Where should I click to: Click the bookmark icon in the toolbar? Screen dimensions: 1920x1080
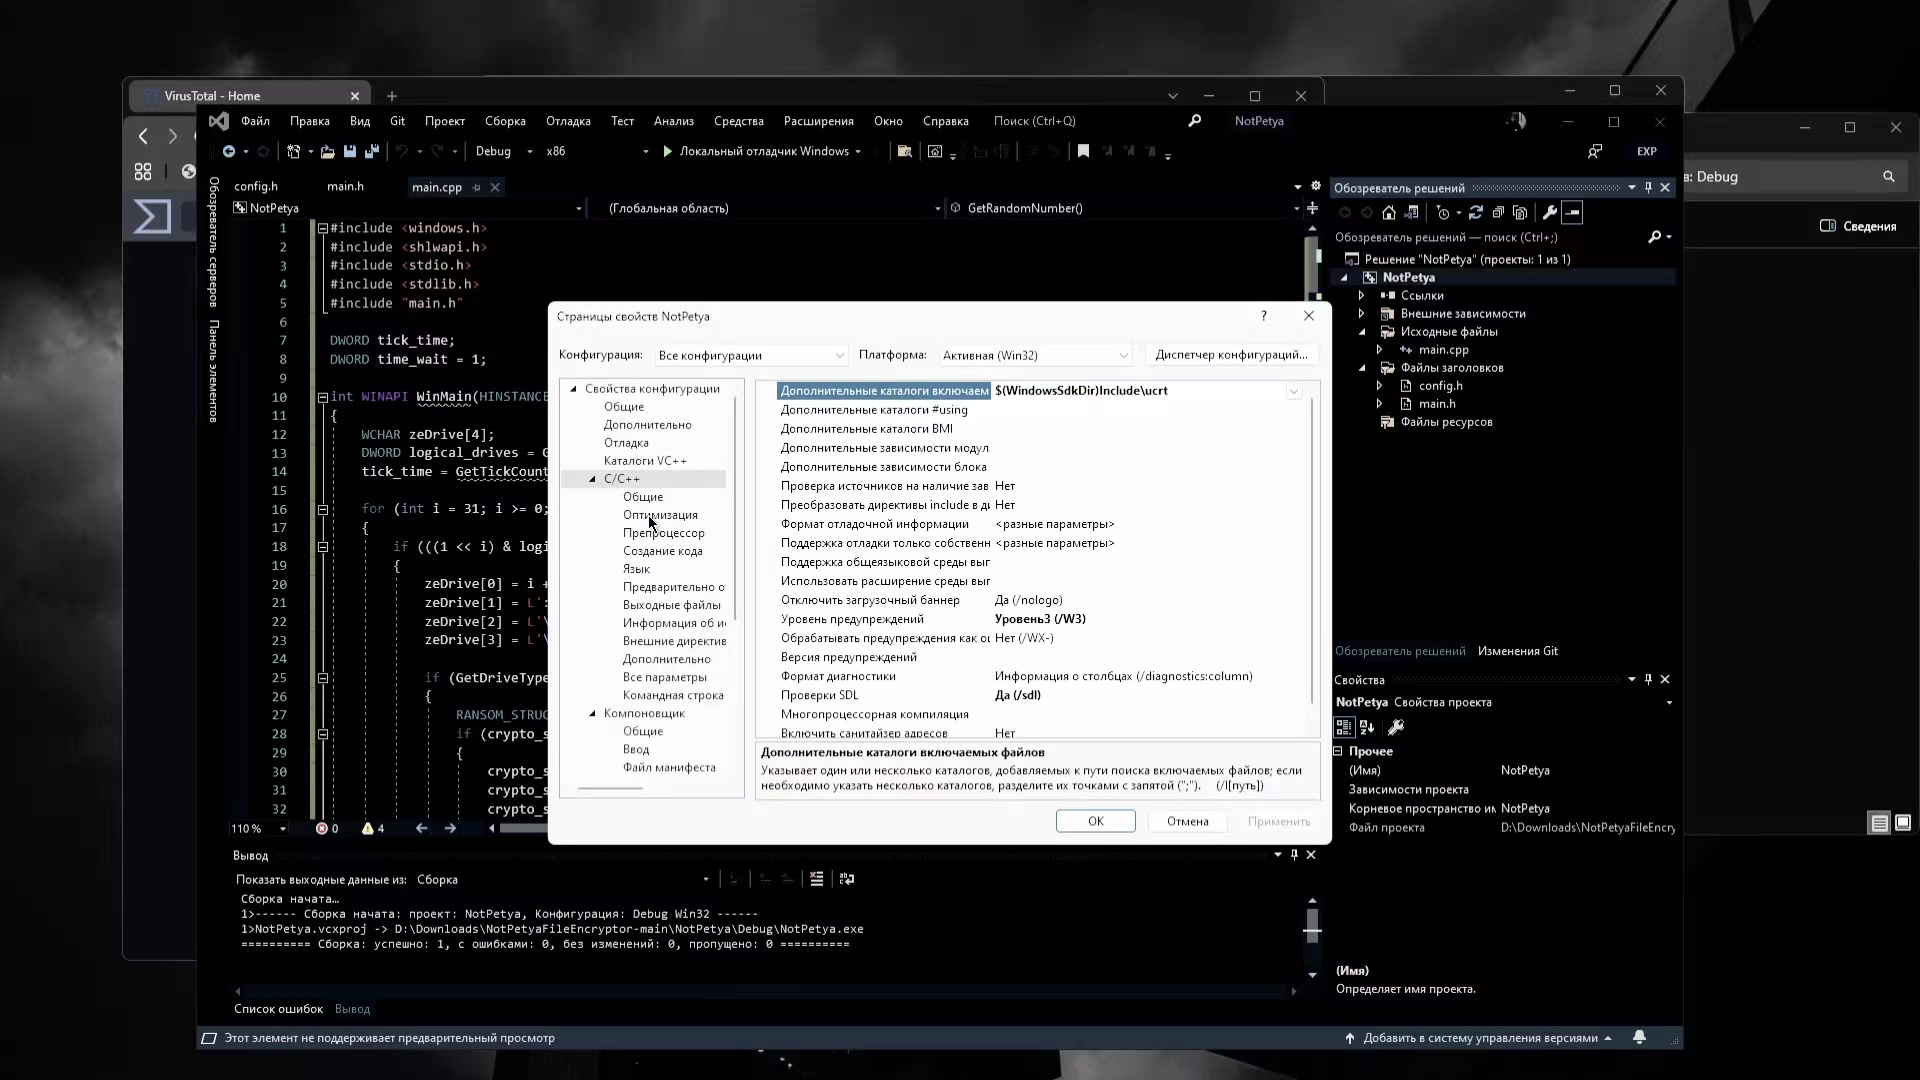coord(1083,152)
